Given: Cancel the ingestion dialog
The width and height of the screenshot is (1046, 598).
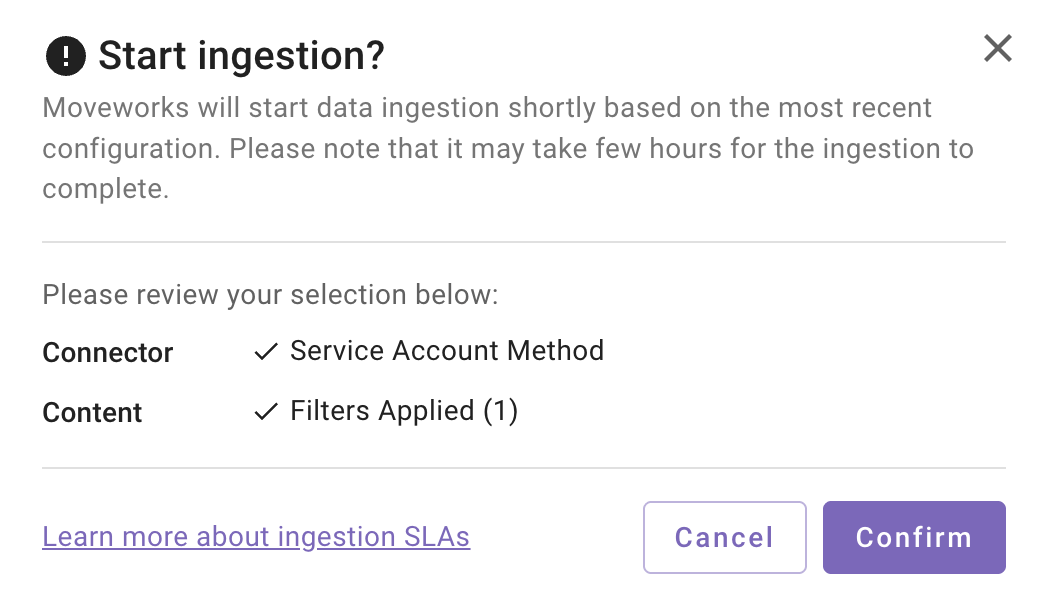Looking at the screenshot, I should 724,537.
